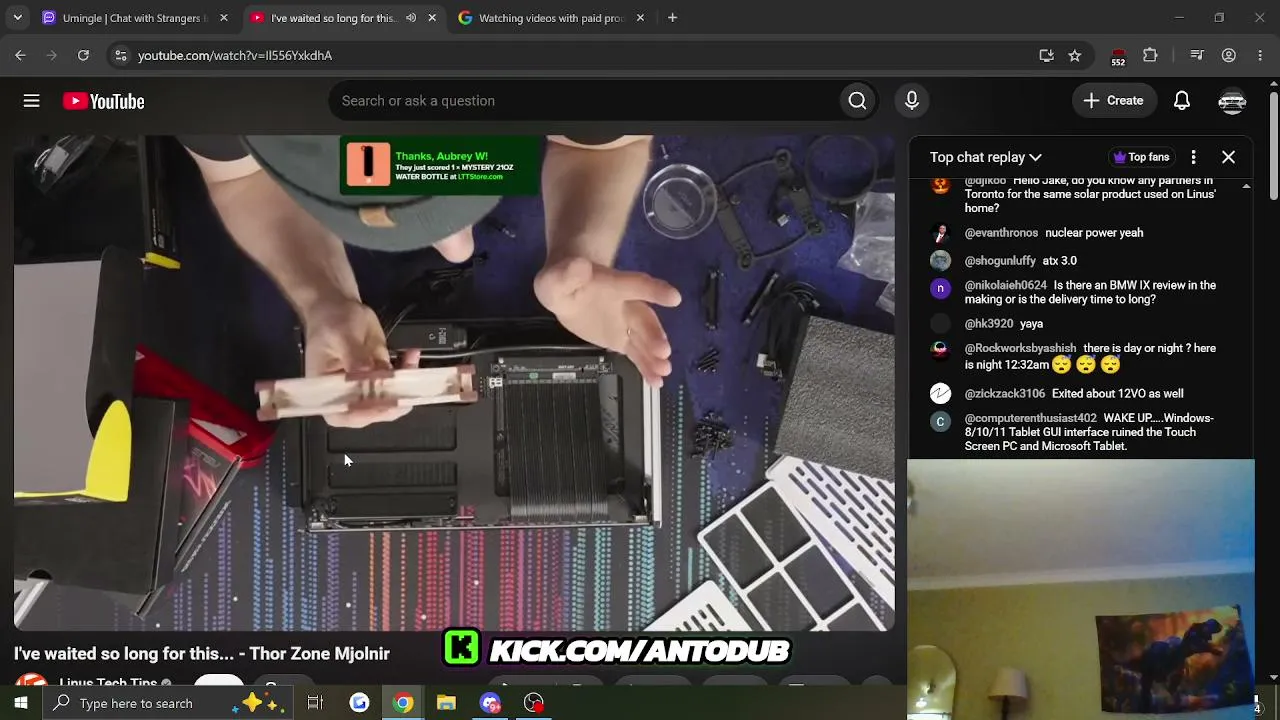Open the tab search dropdown

coord(17,18)
